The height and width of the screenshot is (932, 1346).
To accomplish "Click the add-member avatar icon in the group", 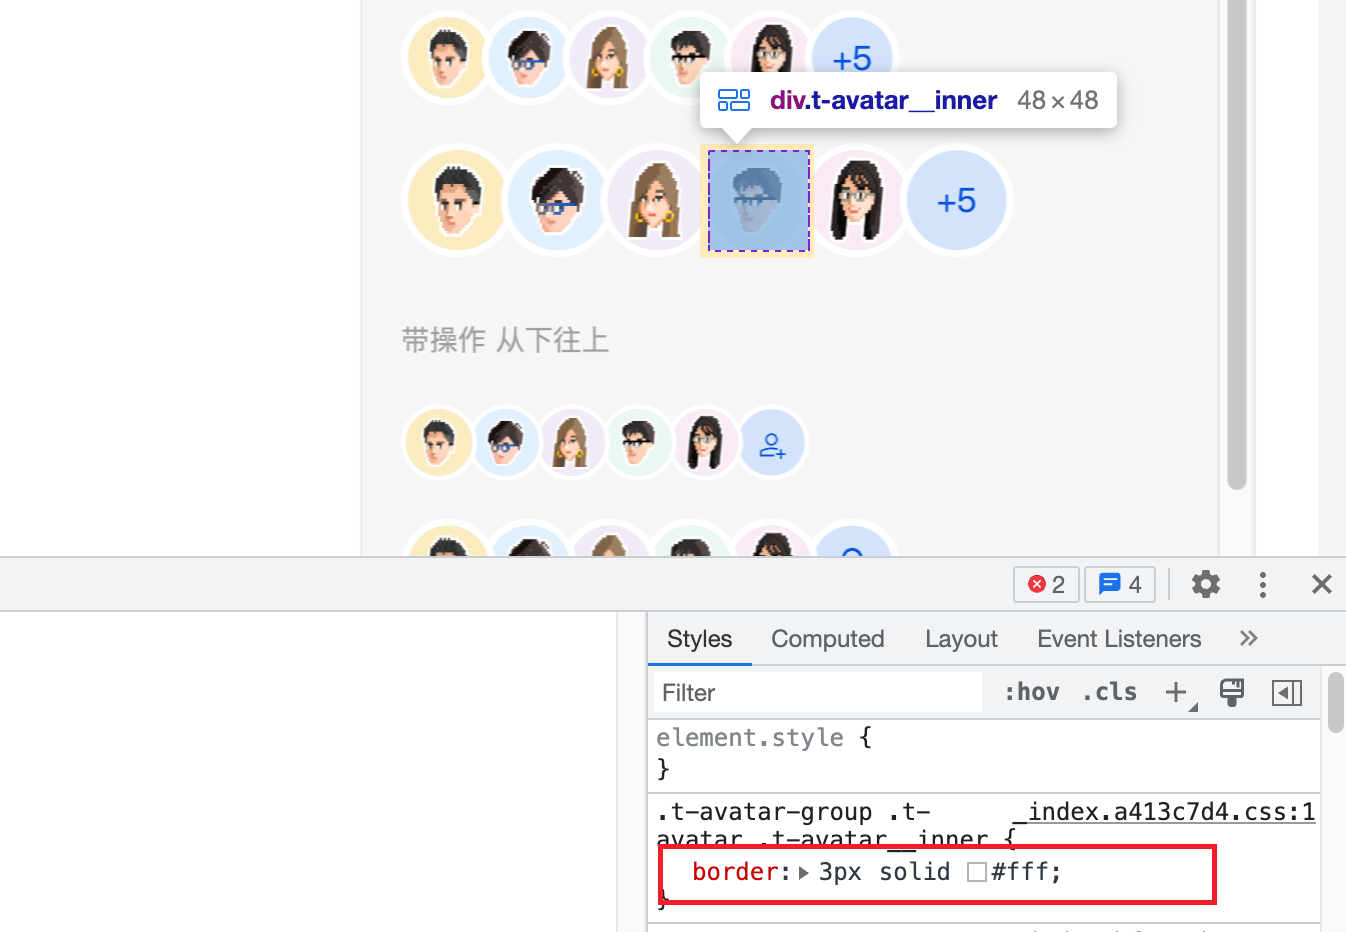I will coord(773,442).
